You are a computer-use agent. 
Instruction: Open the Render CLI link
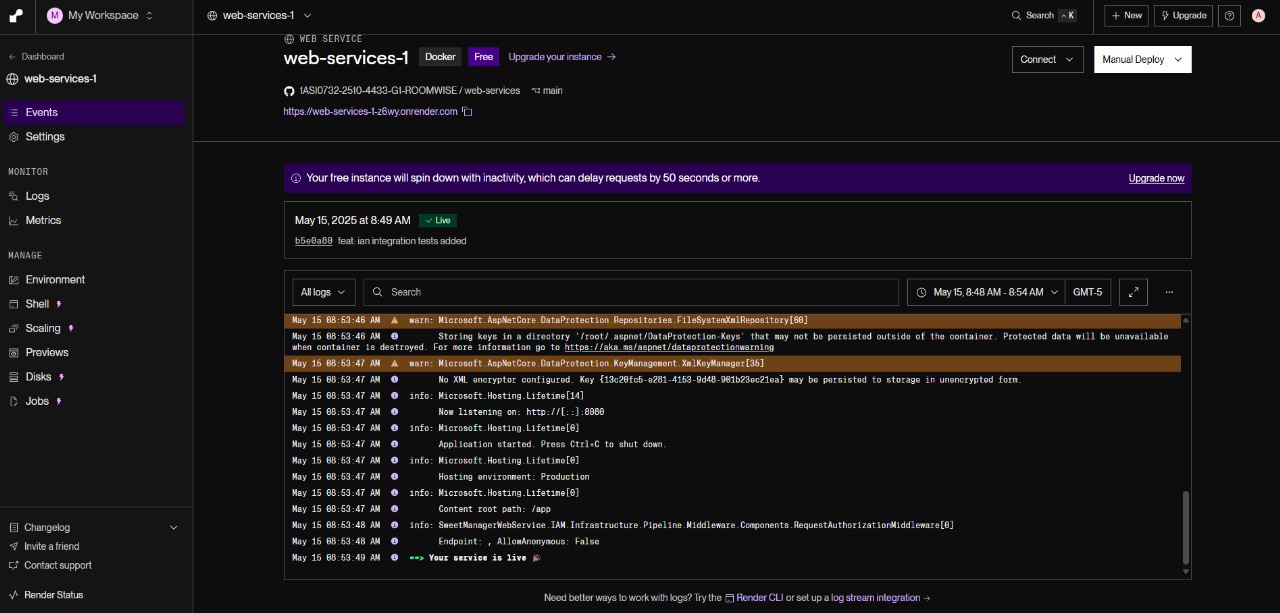tap(754, 597)
